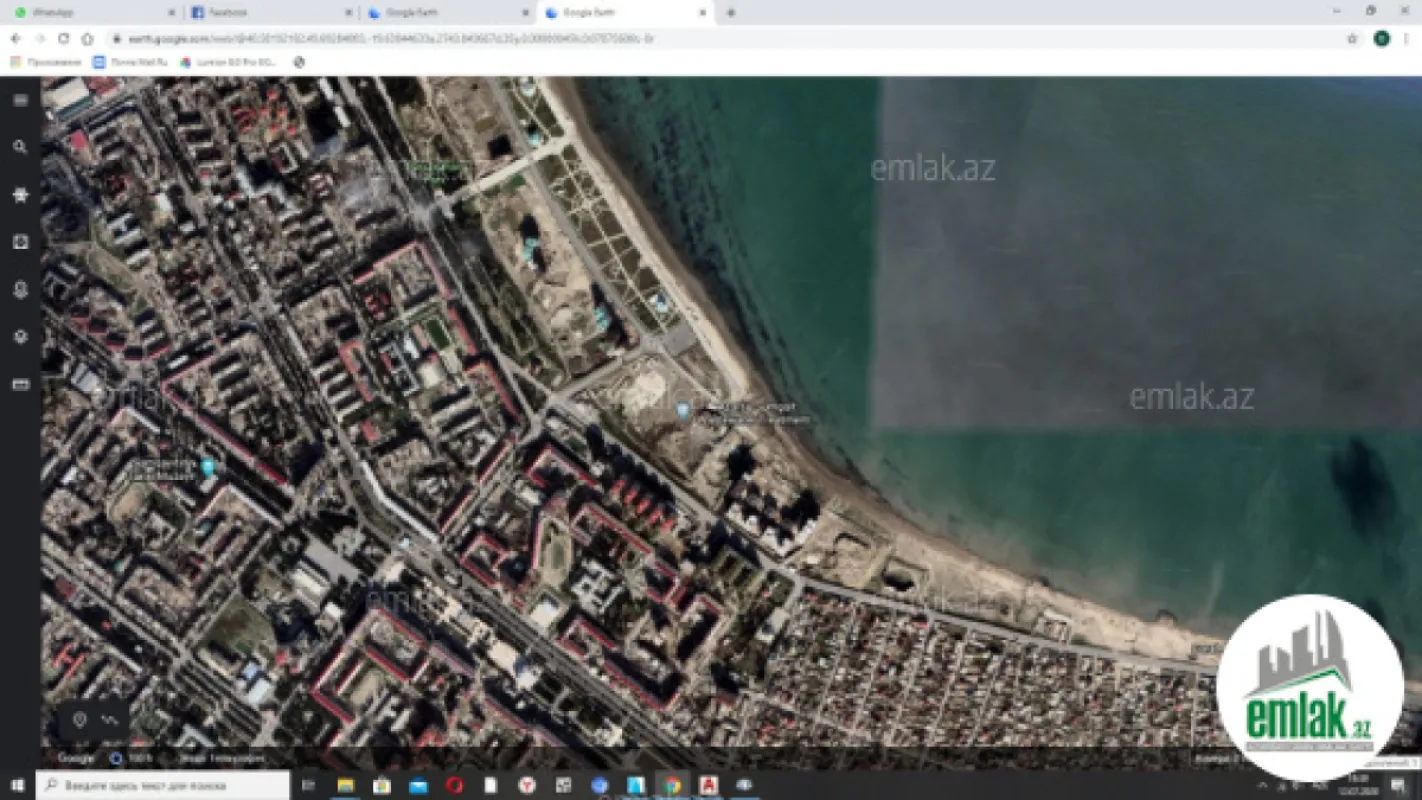The height and width of the screenshot is (800, 1422).
Task: Click the location pin icon near bottom left
Action: coord(82,718)
